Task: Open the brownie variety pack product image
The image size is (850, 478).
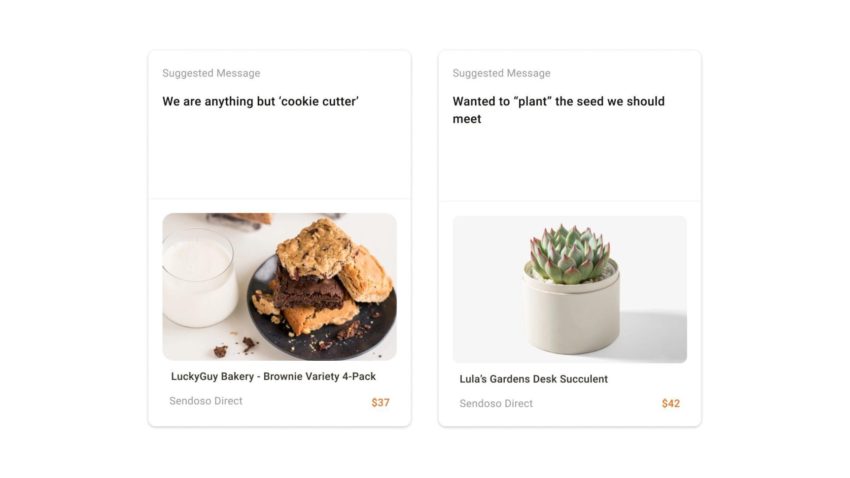Action: pos(279,286)
